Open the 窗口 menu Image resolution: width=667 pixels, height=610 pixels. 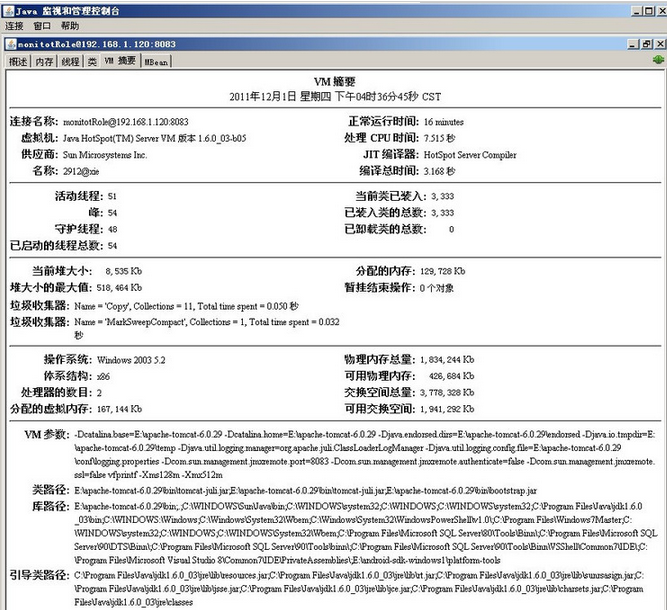pyautogui.click(x=42, y=26)
